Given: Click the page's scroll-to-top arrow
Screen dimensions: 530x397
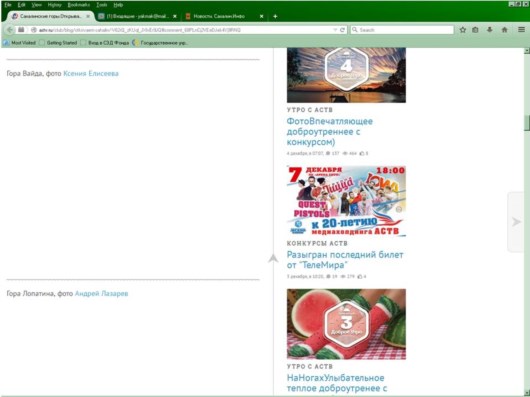Looking at the screenshot, I should [273, 259].
